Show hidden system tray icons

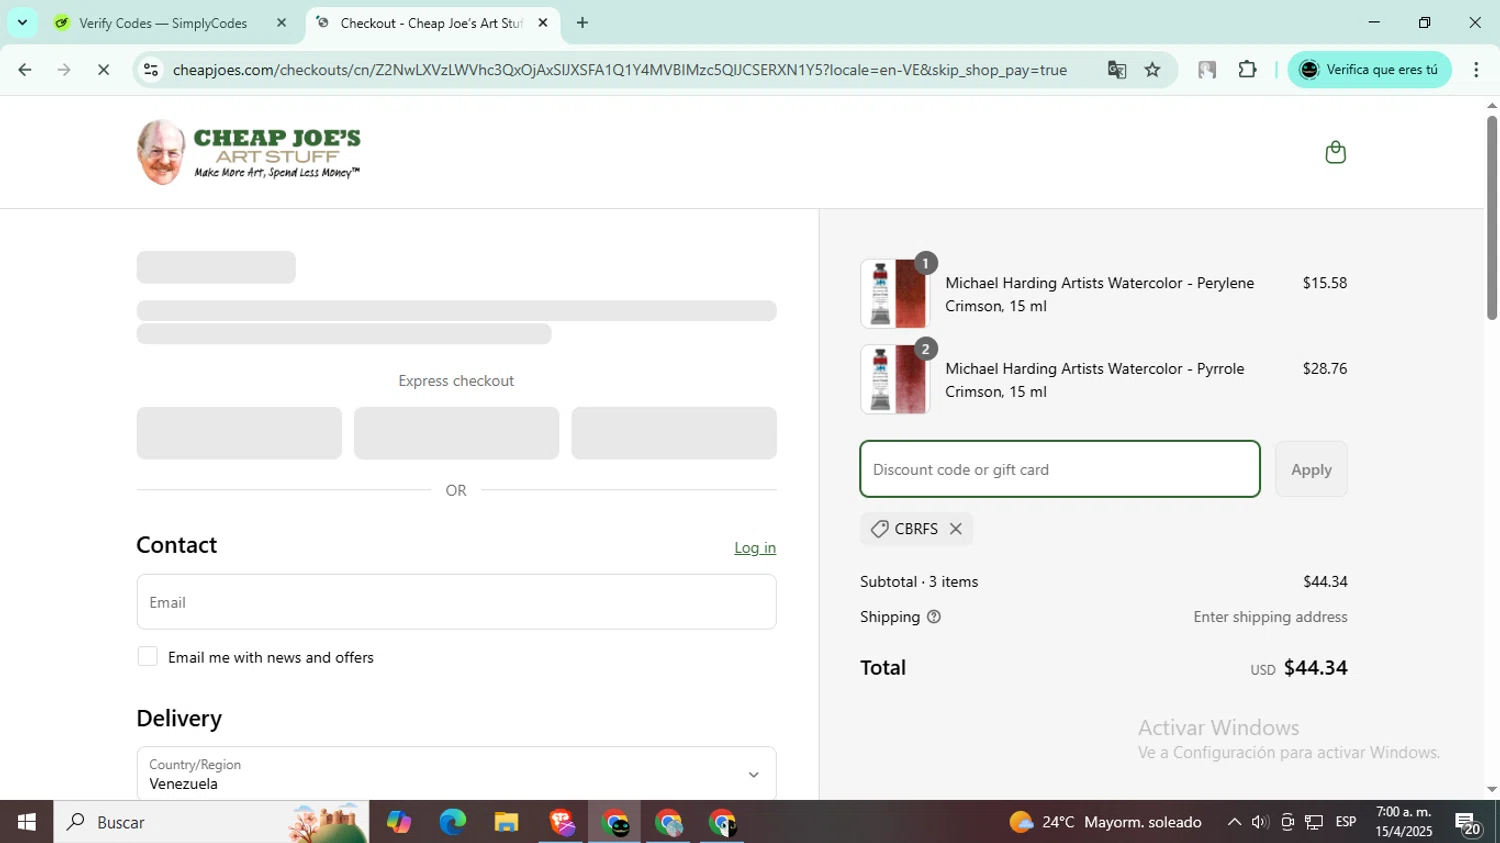tap(1234, 822)
